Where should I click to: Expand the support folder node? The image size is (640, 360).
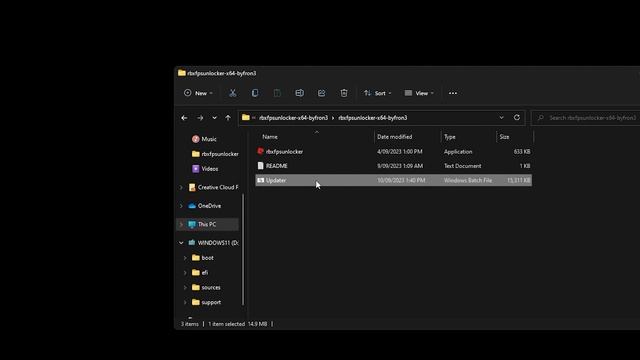pyautogui.click(x=185, y=302)
